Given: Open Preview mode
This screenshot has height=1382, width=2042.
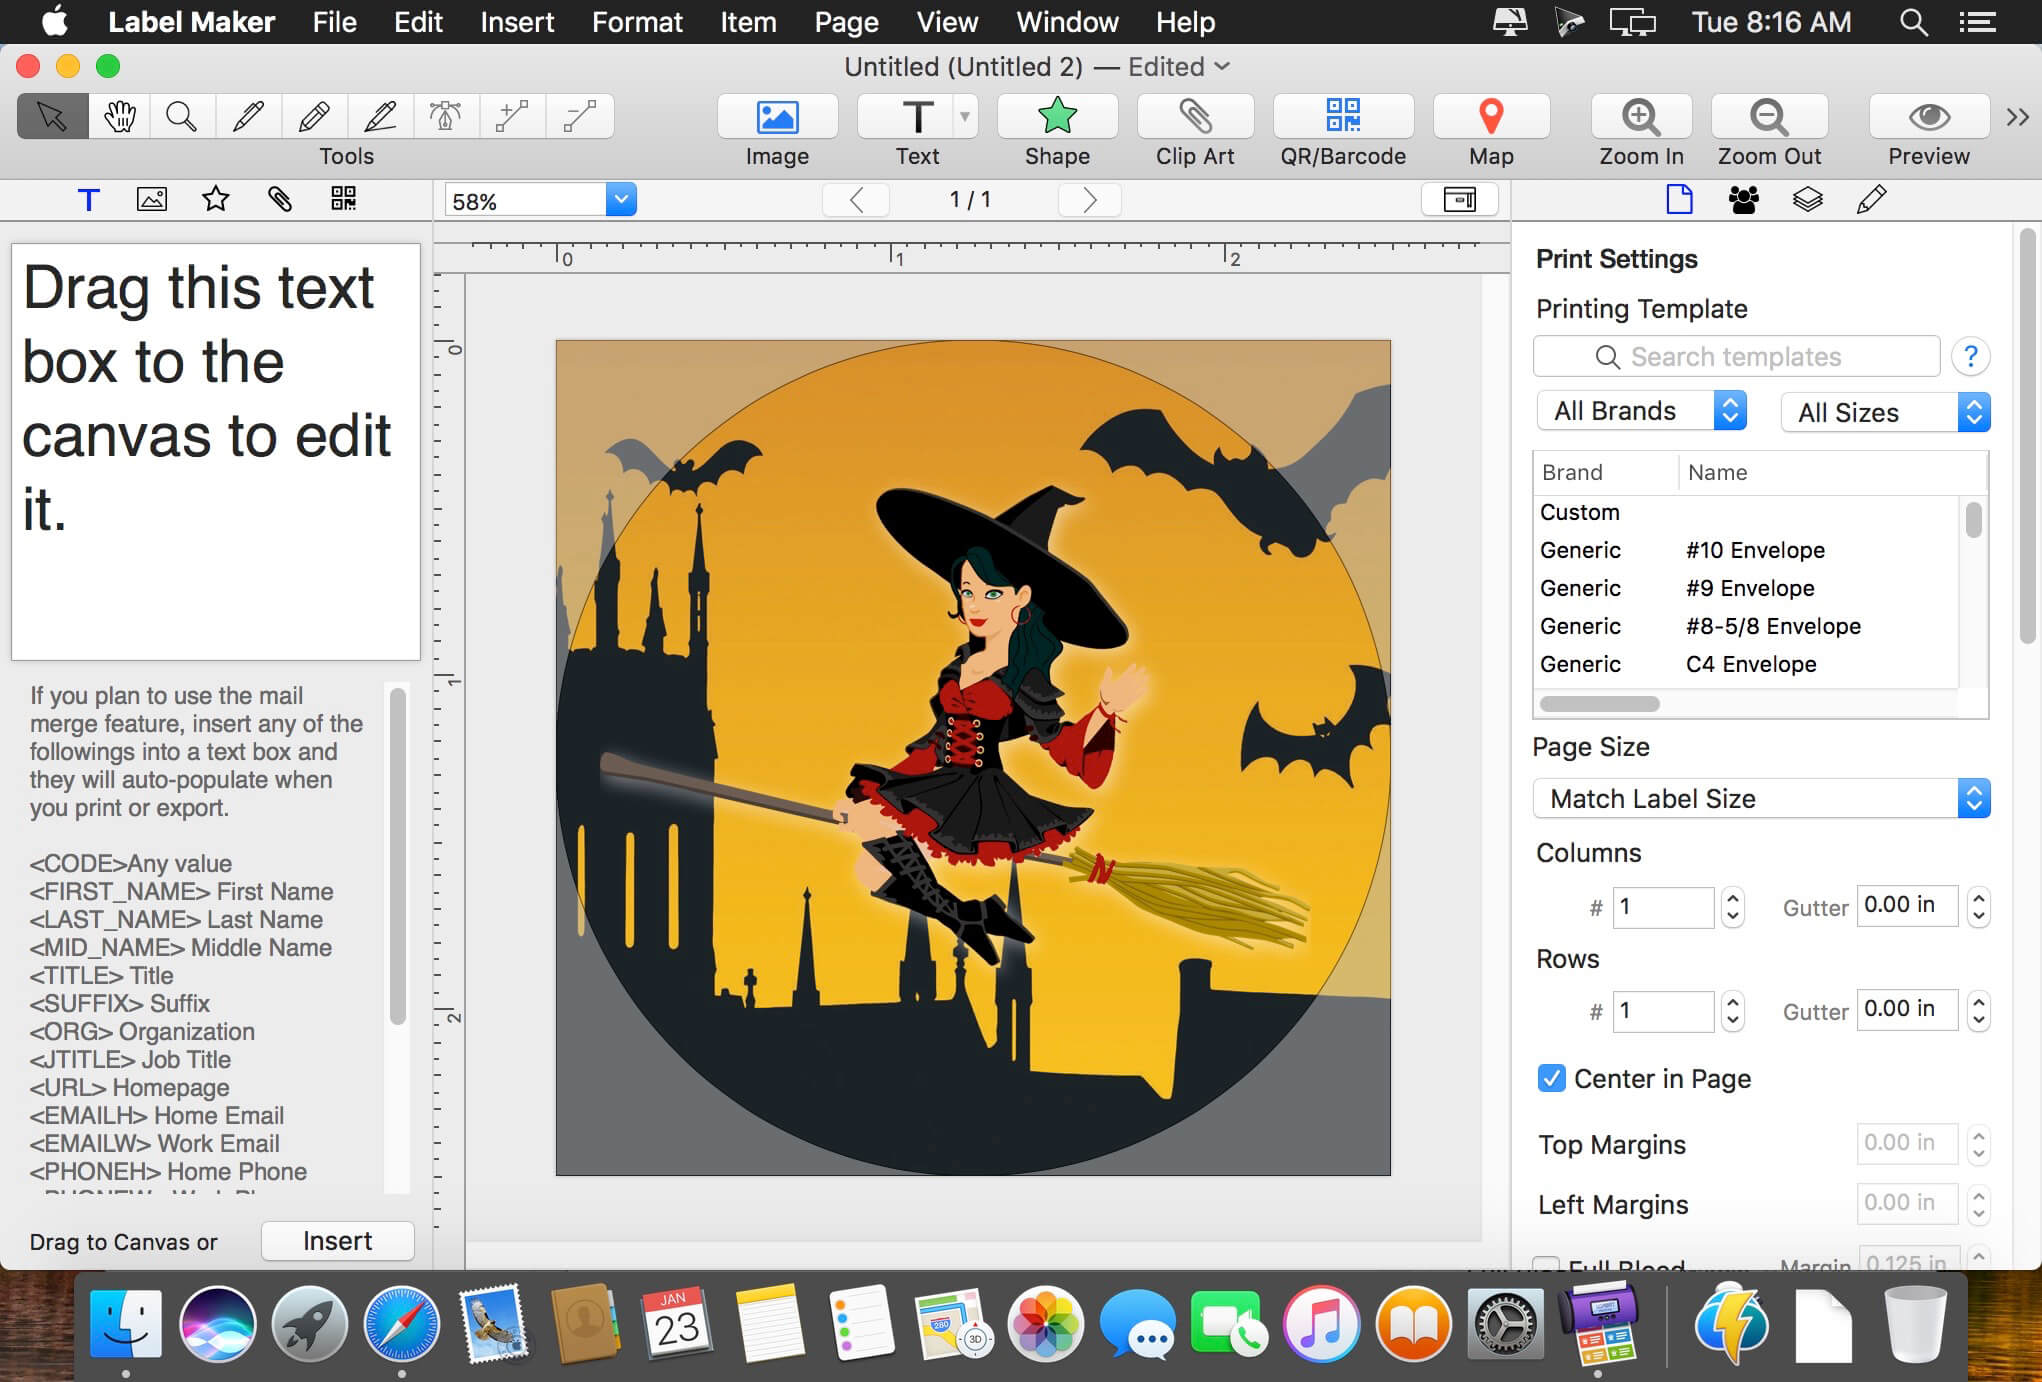Looking at the screenshot, I should coord(1928,117).
